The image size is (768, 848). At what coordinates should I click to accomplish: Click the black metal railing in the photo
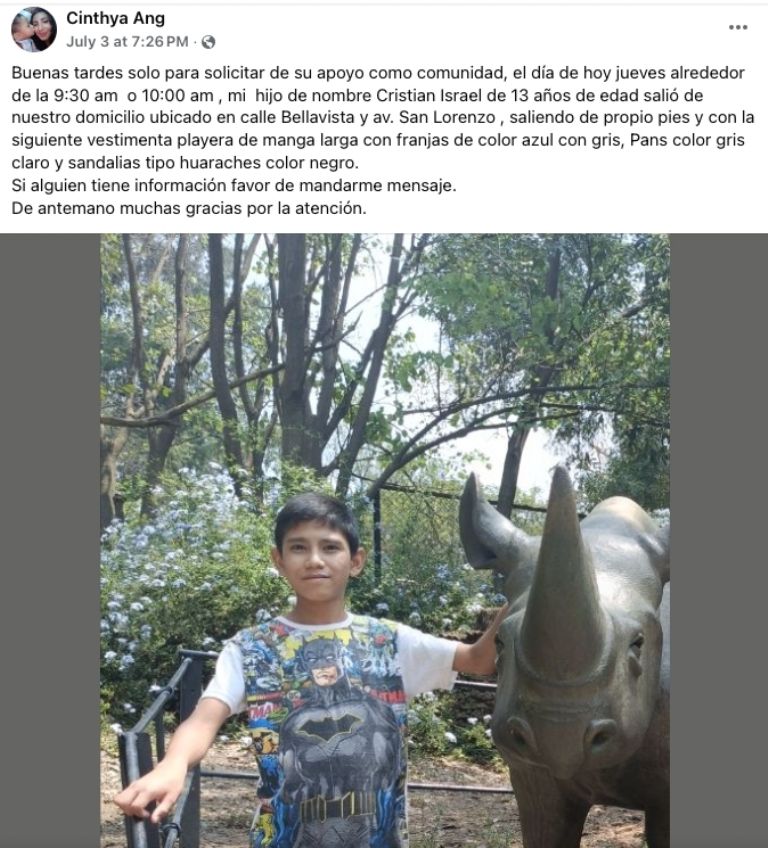(157, 746)
